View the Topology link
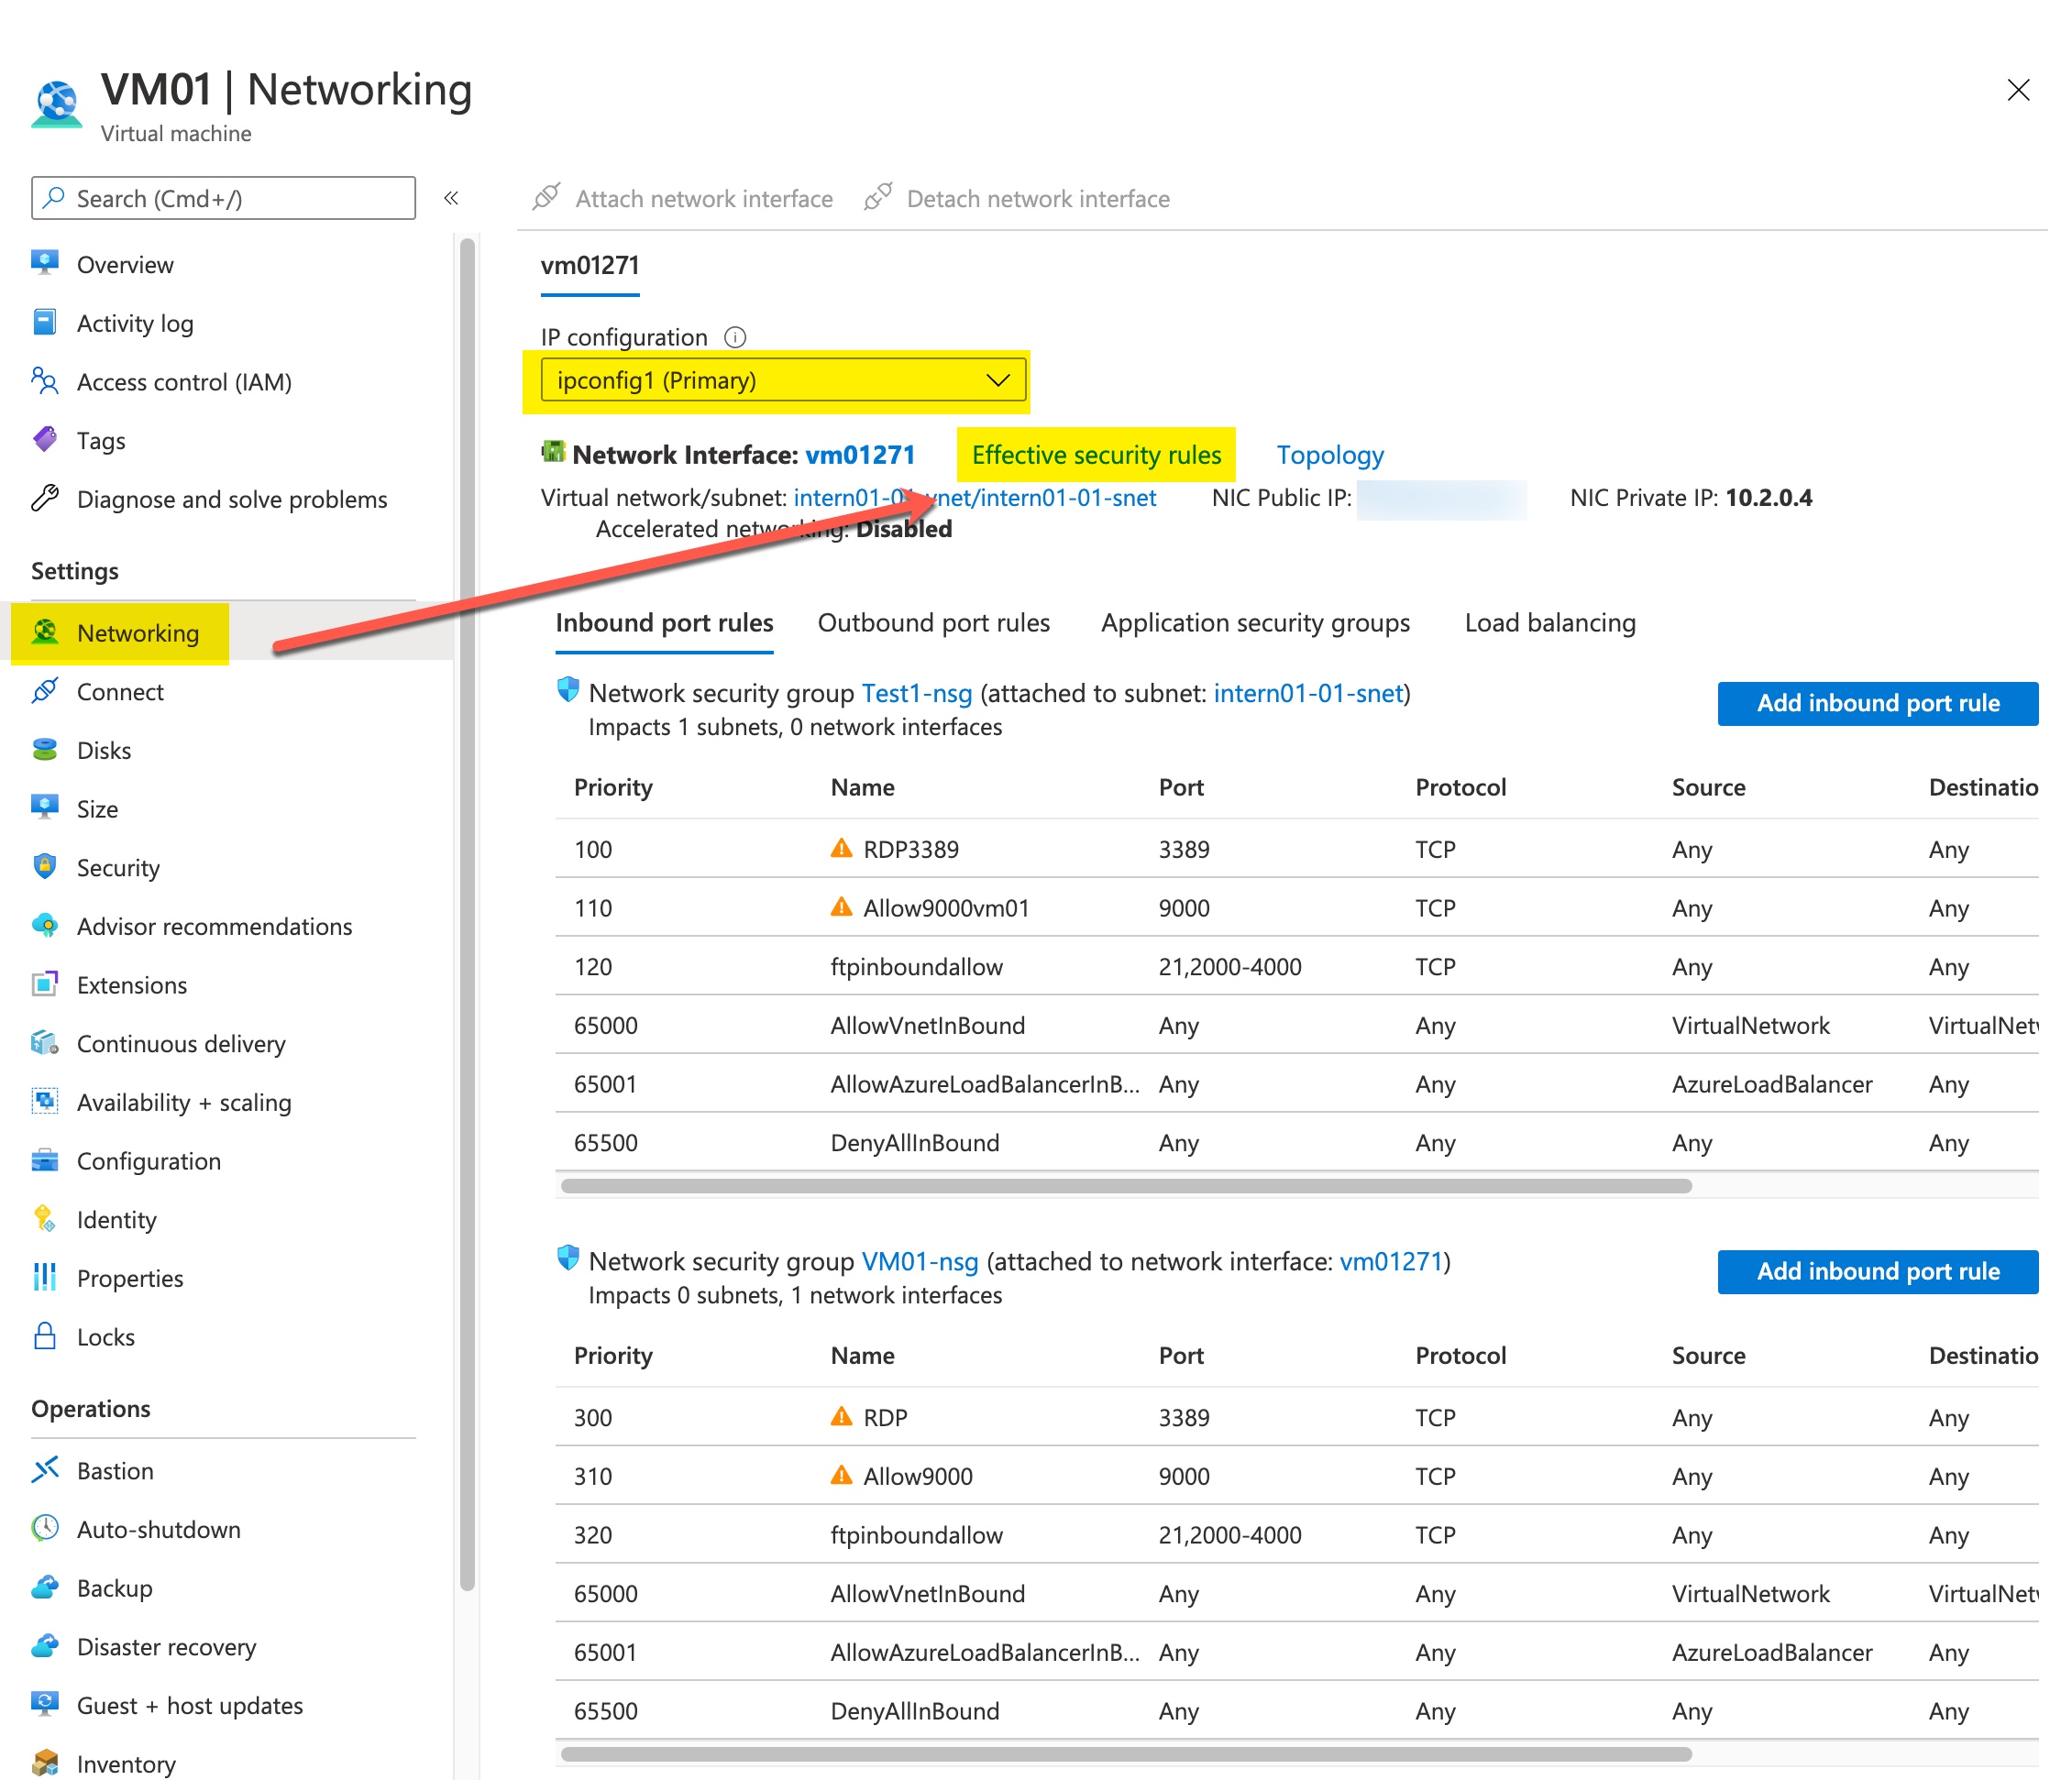Screen dimensions: 2072x1780 point(1330,454)
